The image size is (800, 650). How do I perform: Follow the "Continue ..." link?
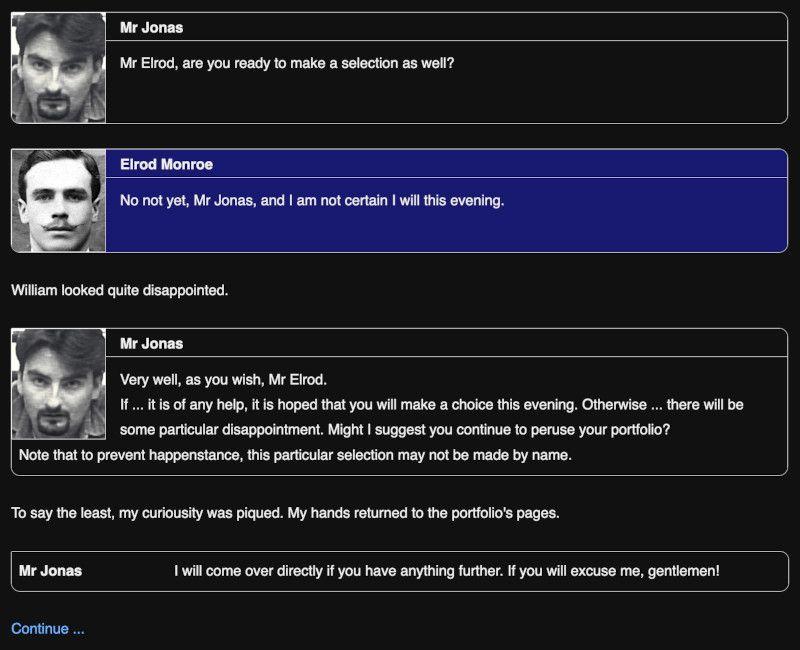(x=48, y=629)
